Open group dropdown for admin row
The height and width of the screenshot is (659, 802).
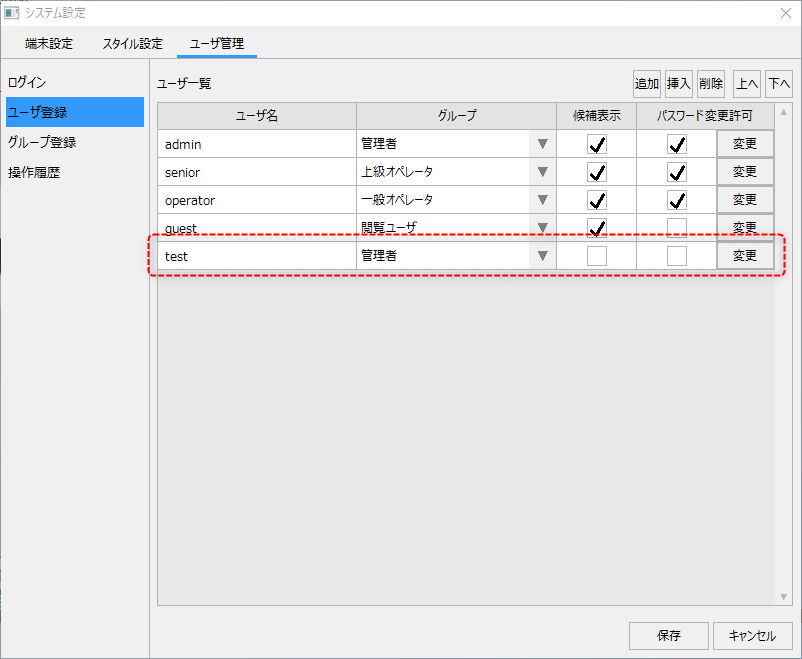[x=543, y=144]
